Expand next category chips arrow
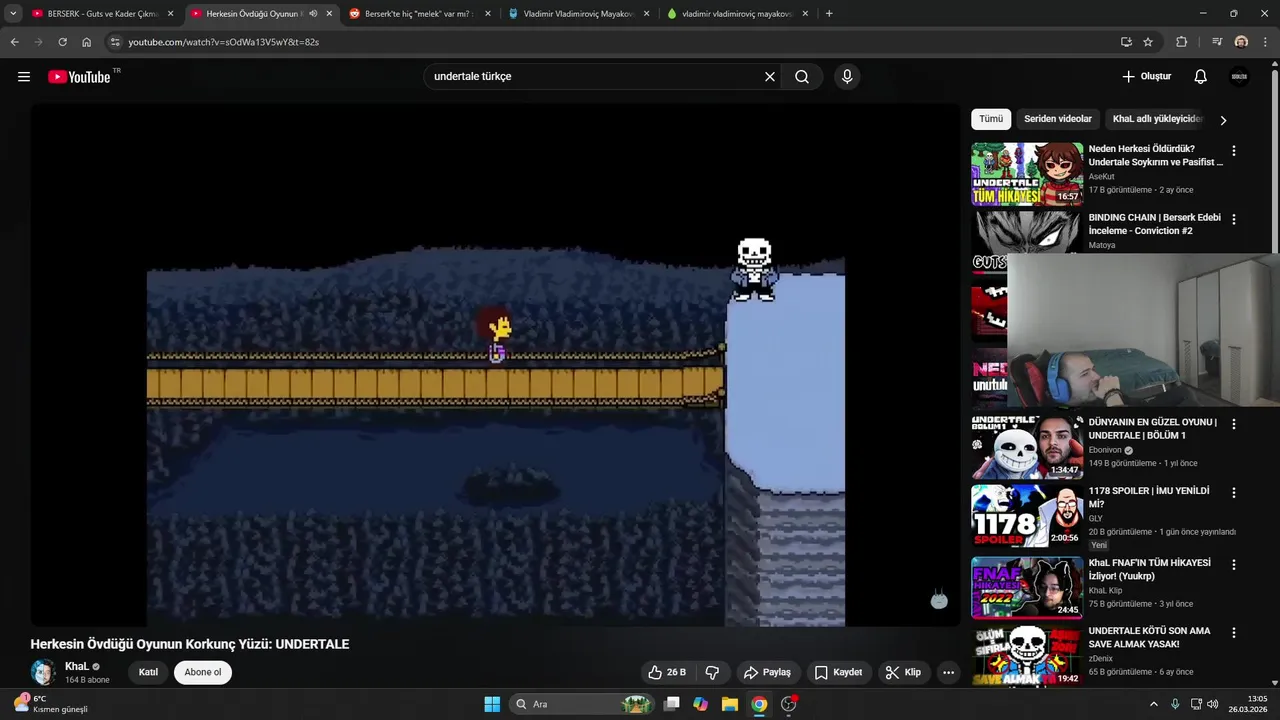1280x720 pixels. click(x=1222, y=120)
